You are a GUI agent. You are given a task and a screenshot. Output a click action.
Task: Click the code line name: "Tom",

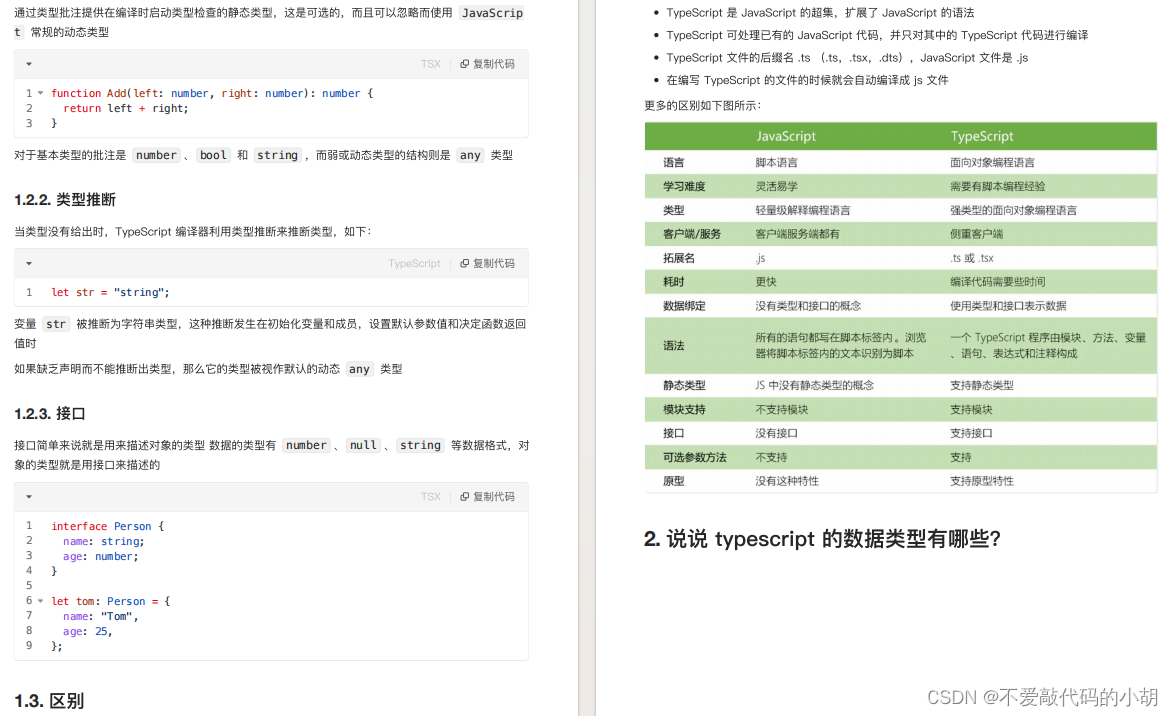pos(101,616)
